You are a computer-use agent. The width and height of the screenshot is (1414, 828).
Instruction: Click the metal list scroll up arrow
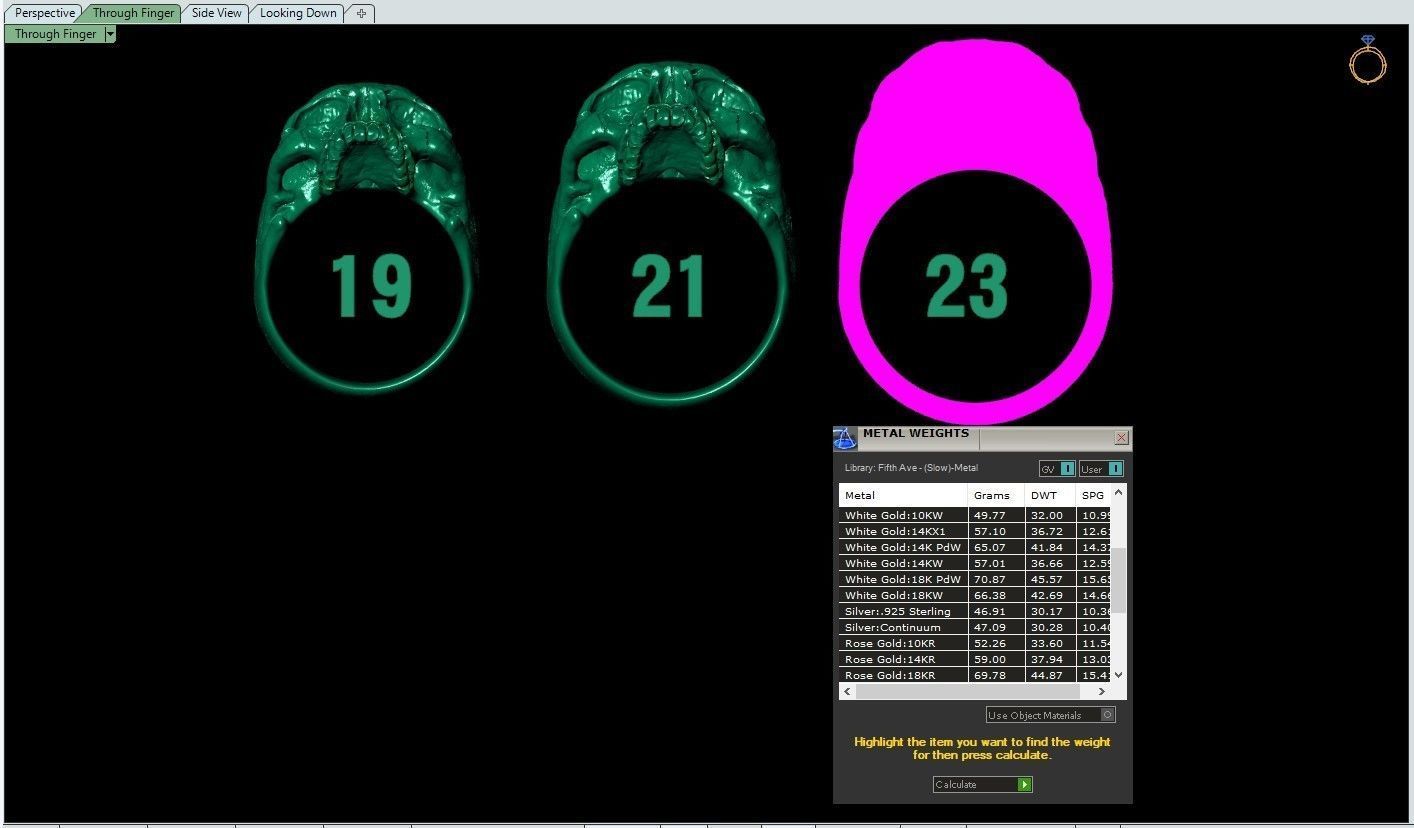coord(1118,492)
